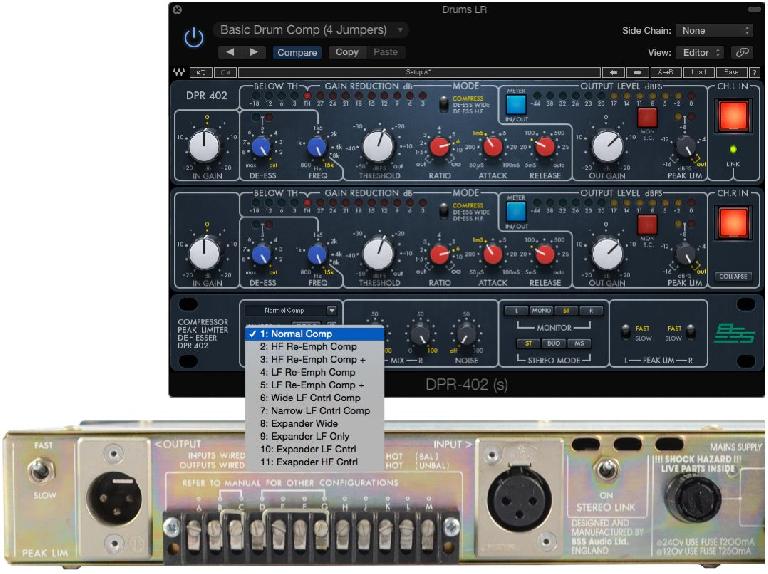Image resolution: width=768 pixels, height=574 pixels.
Task: Toggle top channel red CH.IN button
Action: click(733, 116)
